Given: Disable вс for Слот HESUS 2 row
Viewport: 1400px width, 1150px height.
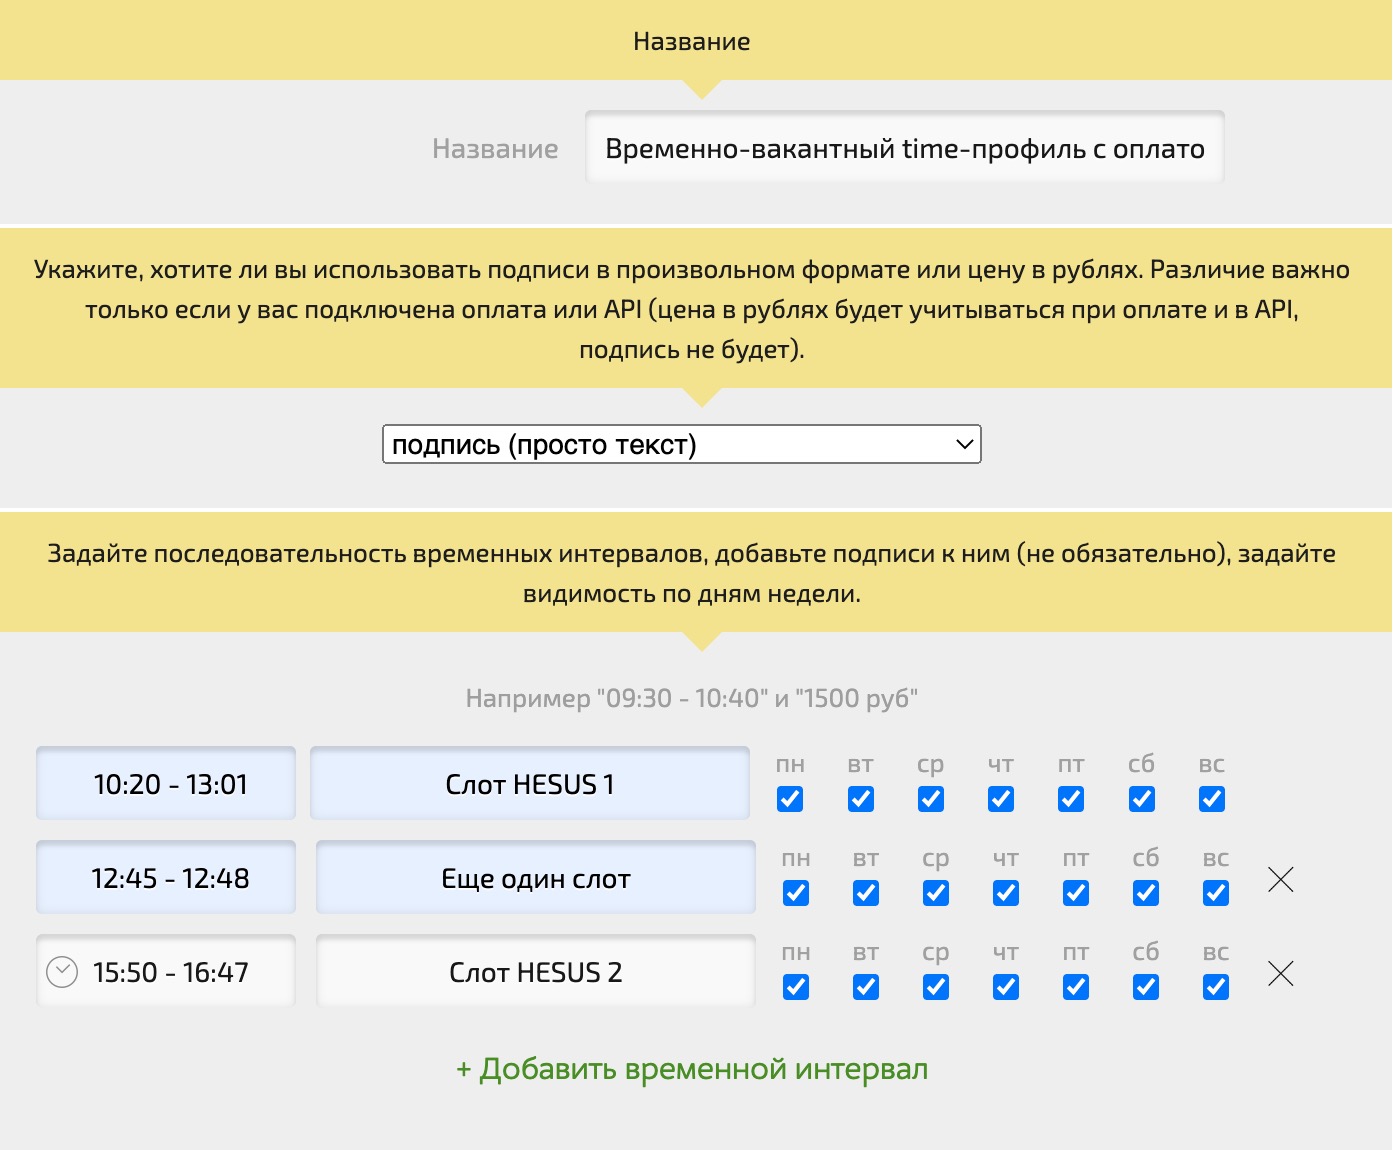Looking at the screenshot, I should tap(1216, 987).
